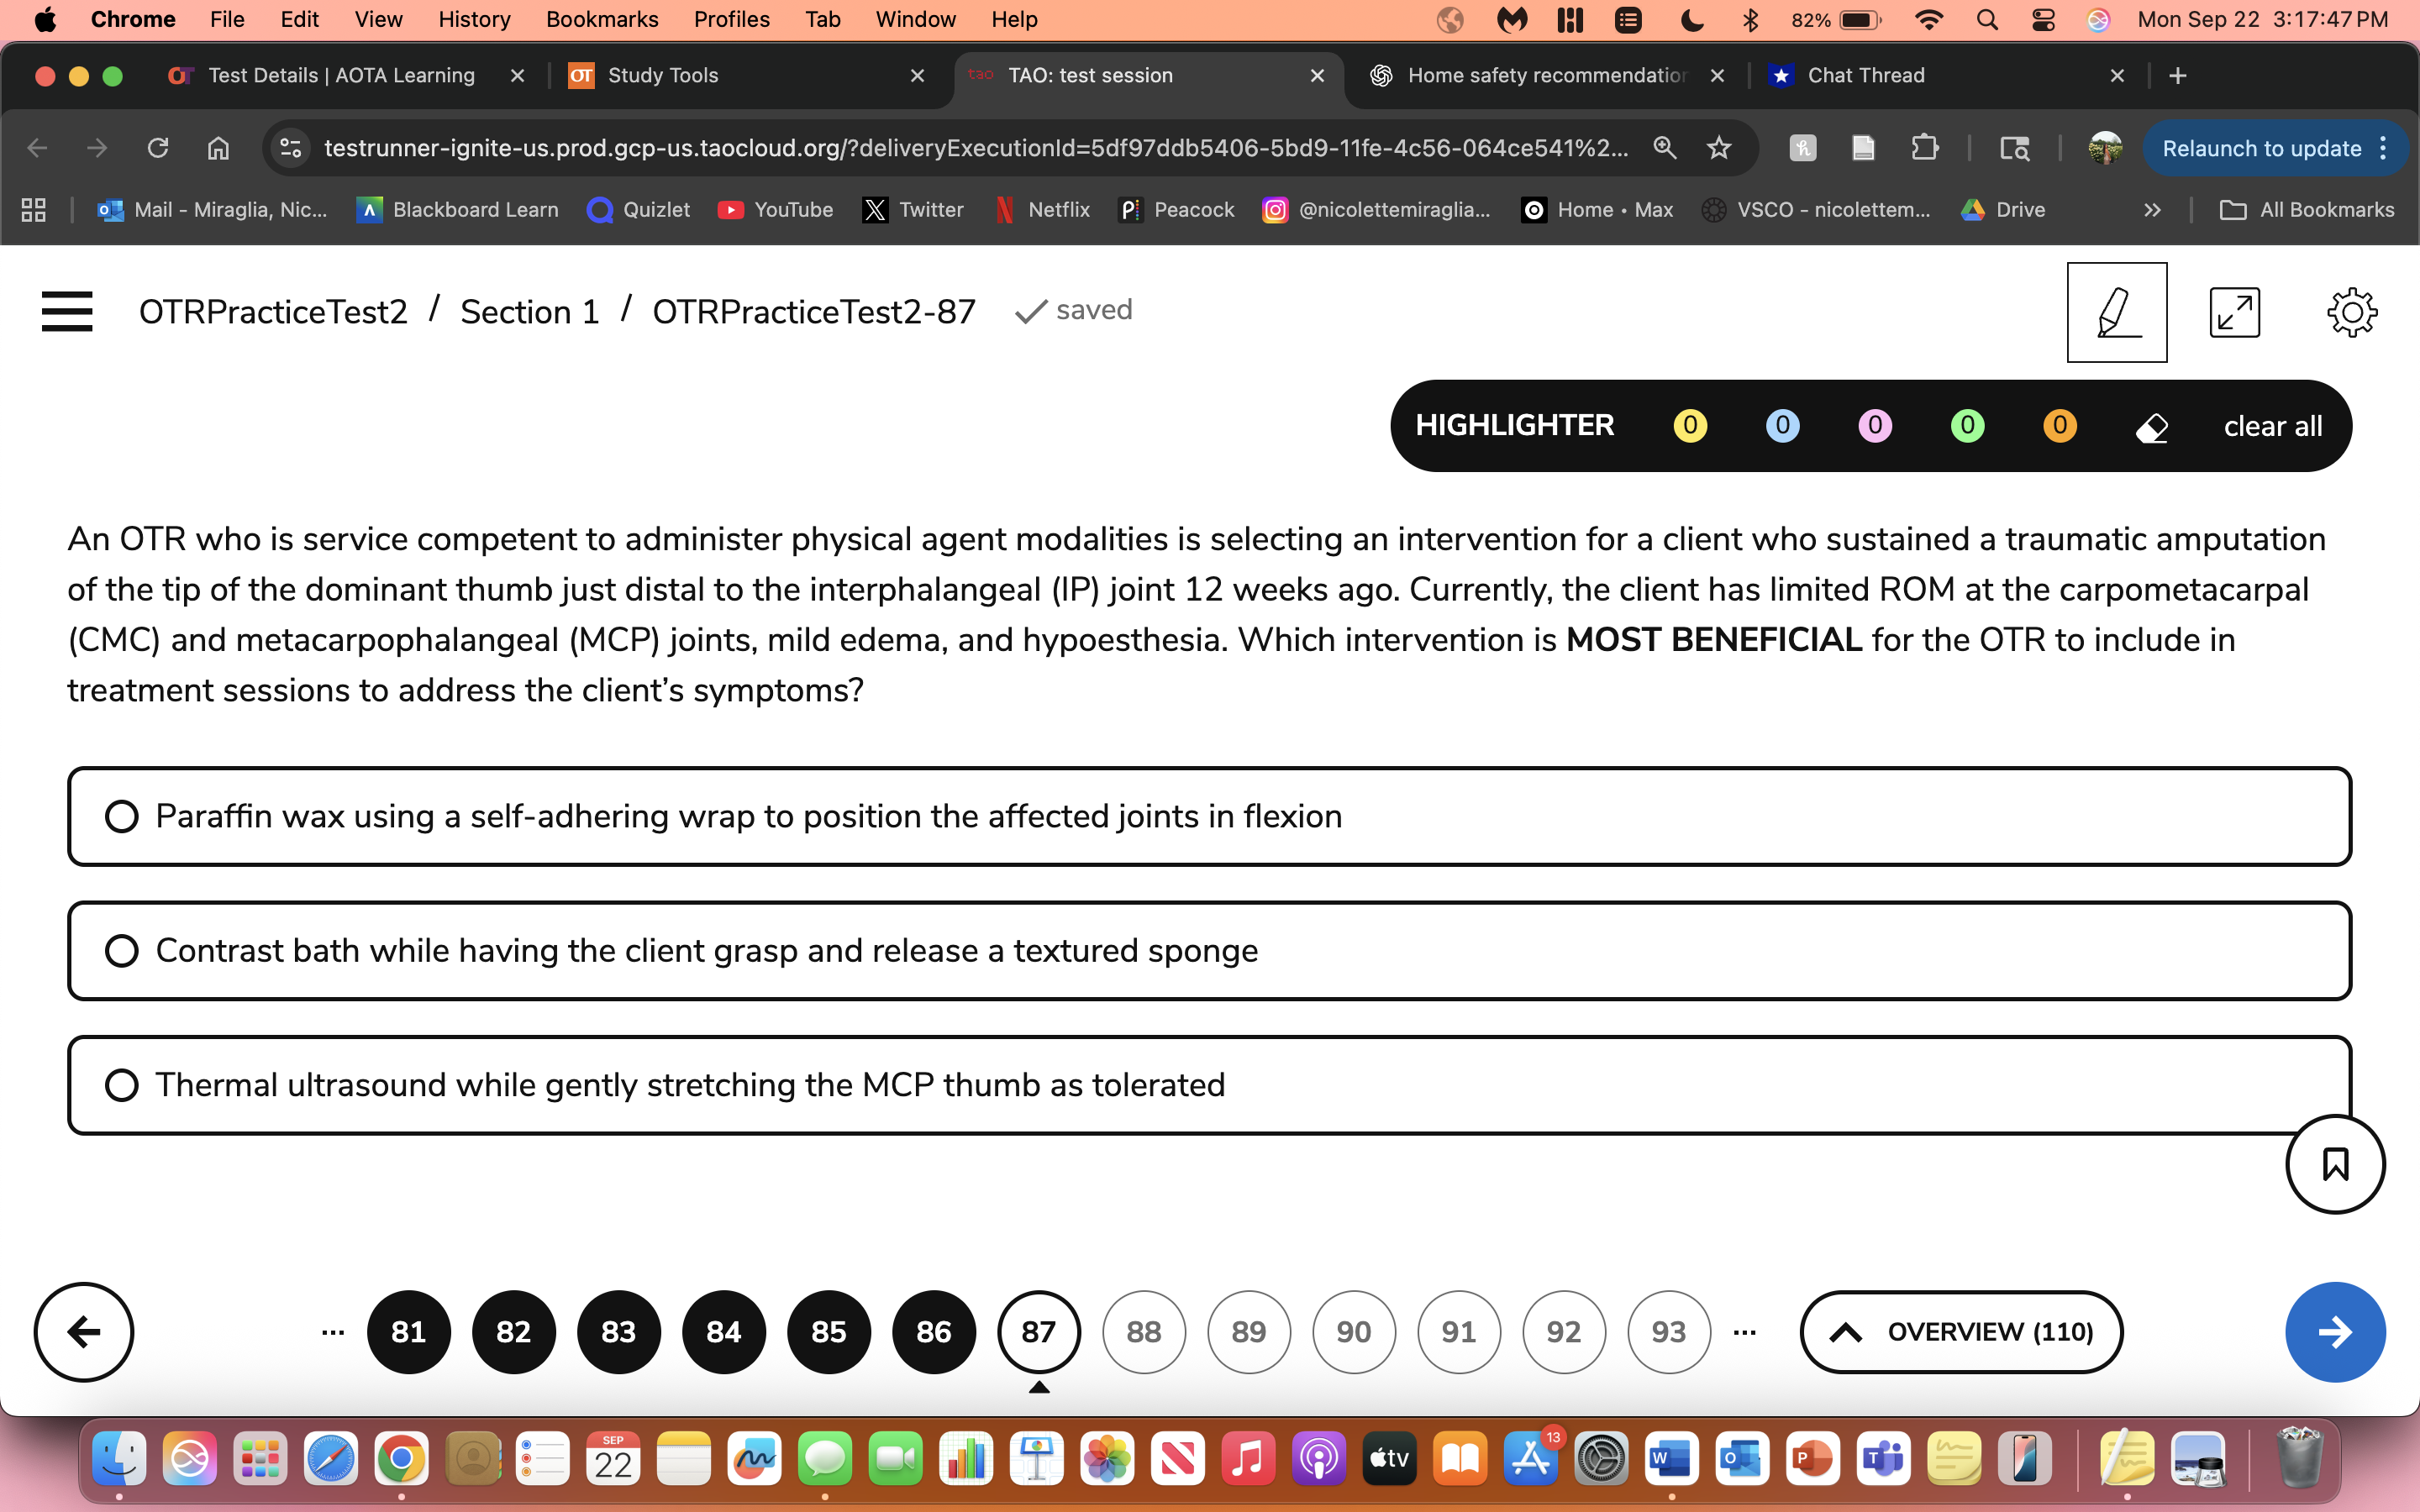Screen dimensions: 2420x1512
Task: Open fullscreen mode with the expand icon
Action: (2234, 311)
